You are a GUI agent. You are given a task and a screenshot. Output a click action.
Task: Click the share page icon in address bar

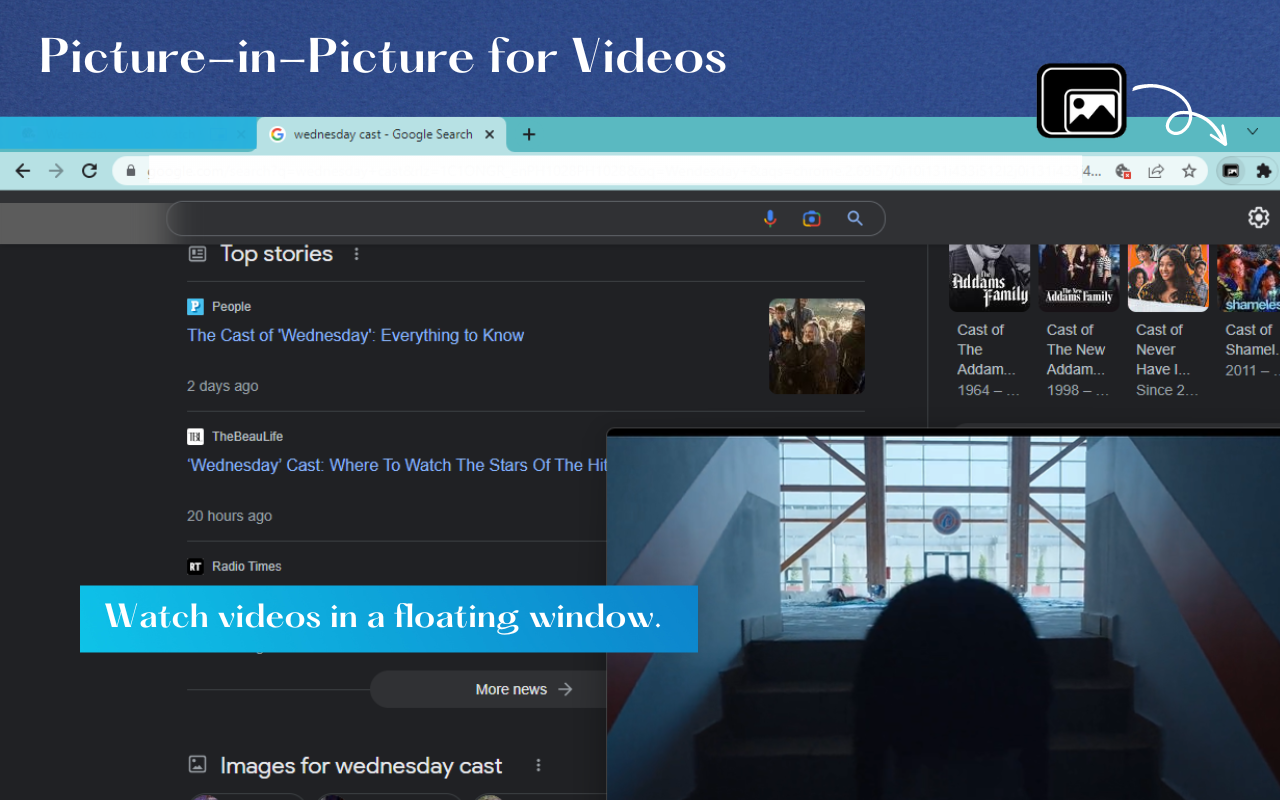(1156, 171)
